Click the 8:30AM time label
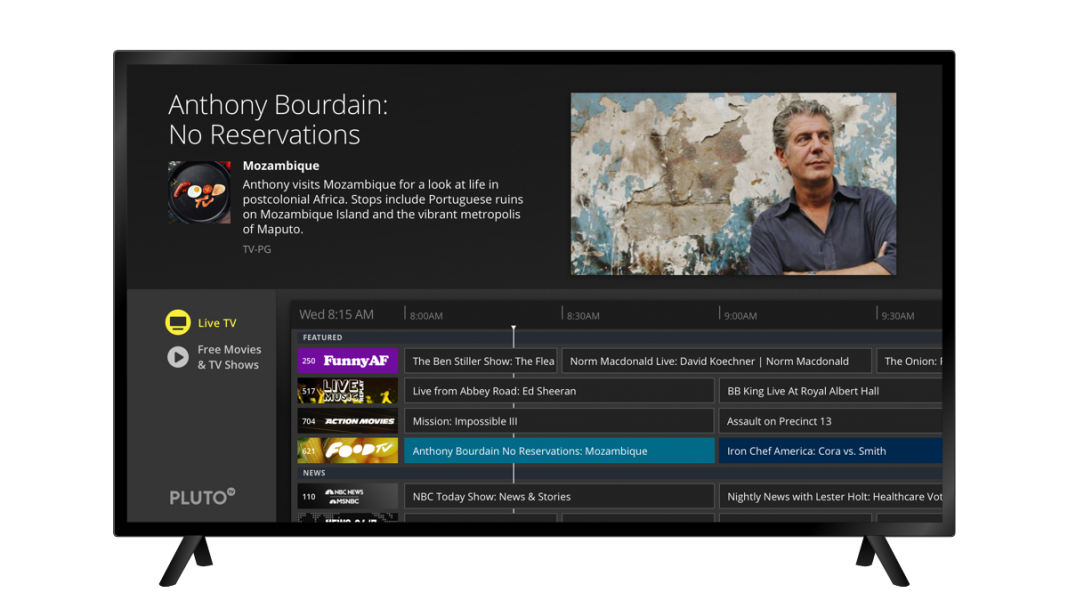 tap(584, 316)
